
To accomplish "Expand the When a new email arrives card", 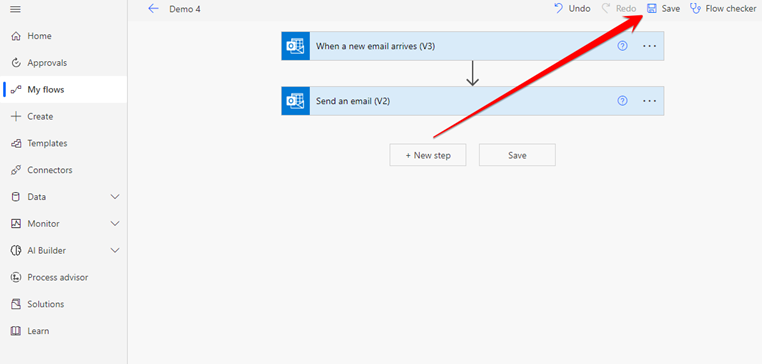I will click(472, 46).
